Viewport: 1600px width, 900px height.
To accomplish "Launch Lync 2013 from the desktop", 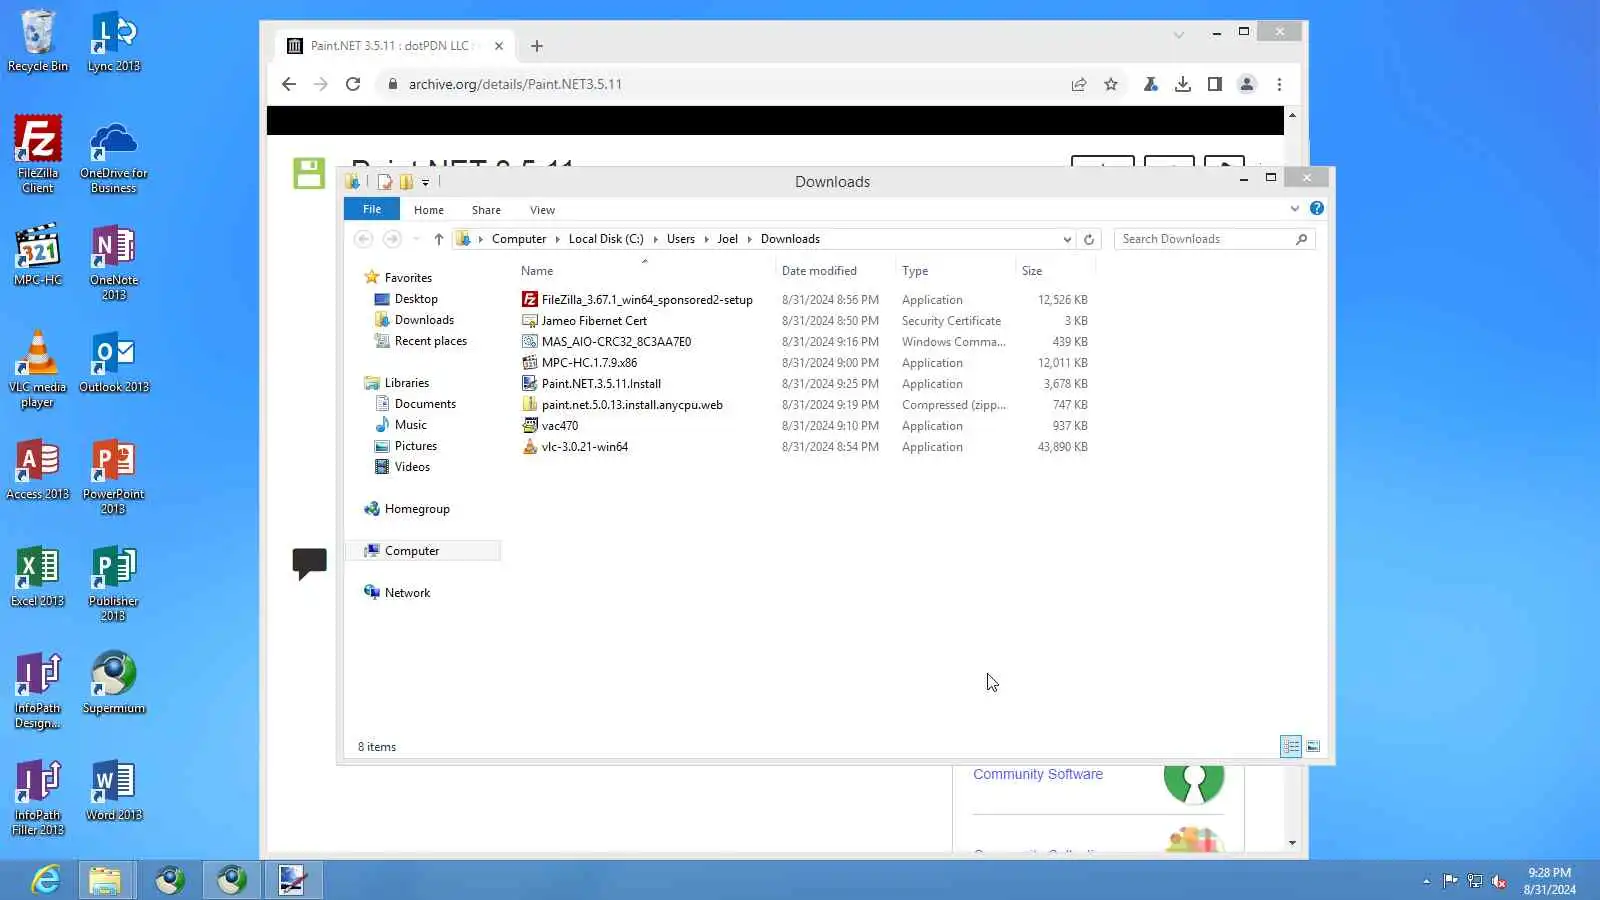I will click(x=114, y=42).
